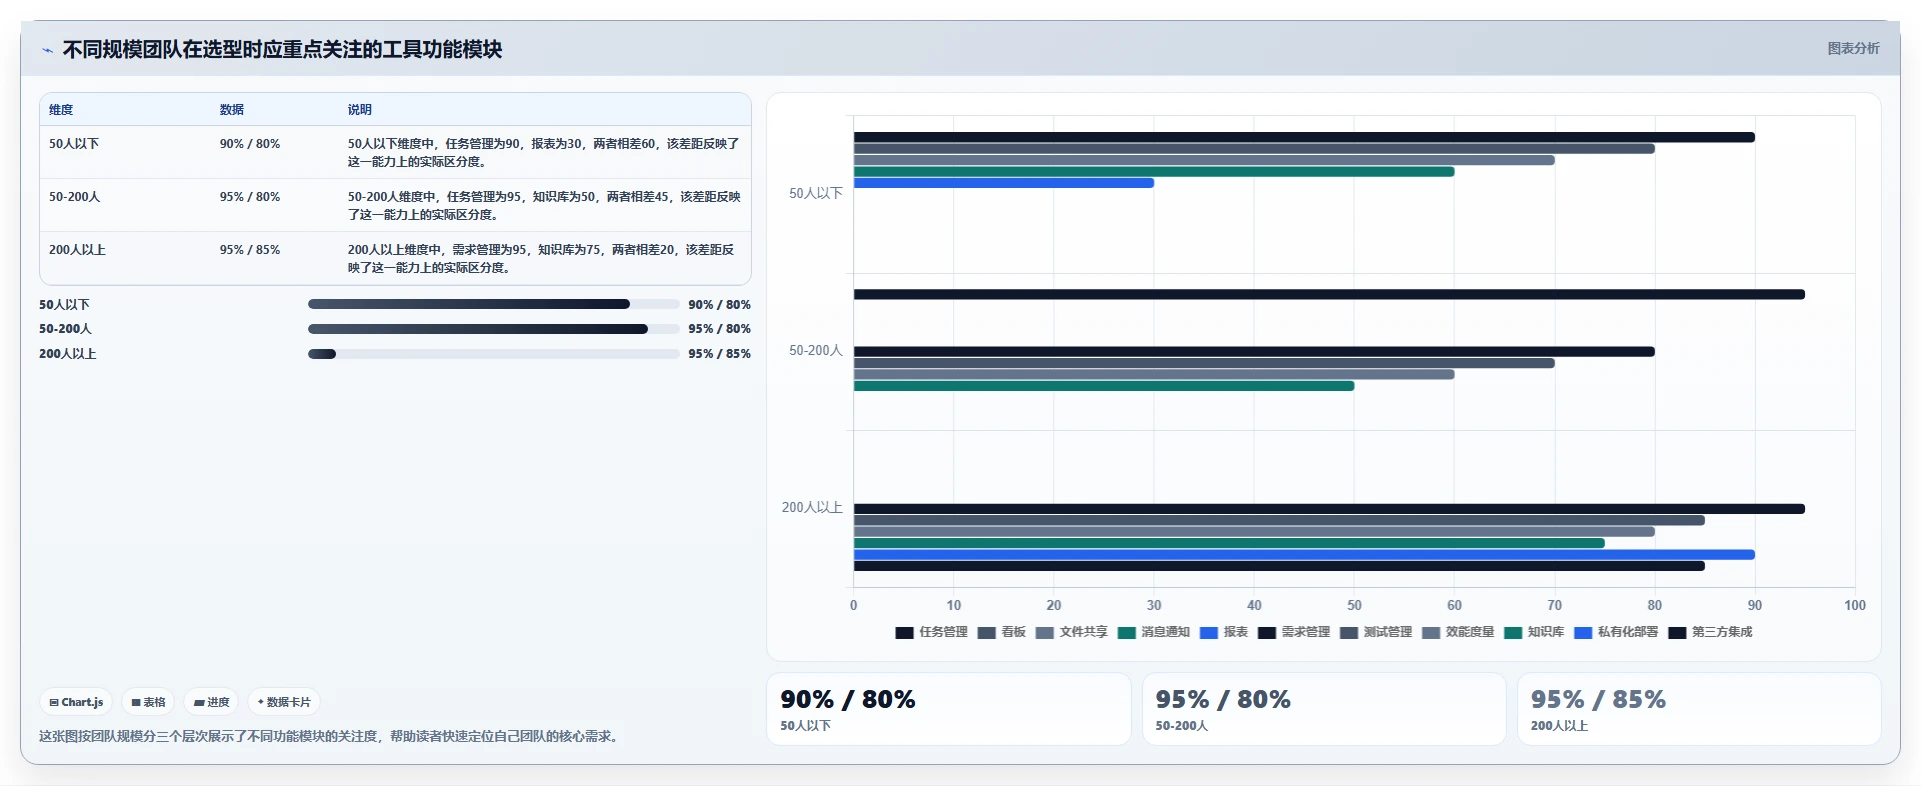Click the Chart.js tag chip
The height and width of the screenshot is (786, 1921).
[76, 702]
